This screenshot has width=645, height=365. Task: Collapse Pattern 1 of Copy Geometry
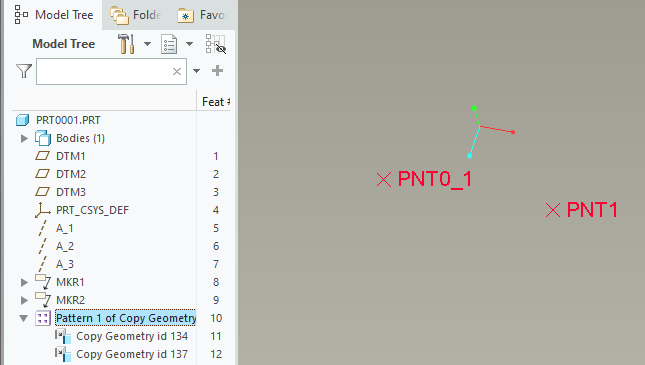[x=24, y=319]
